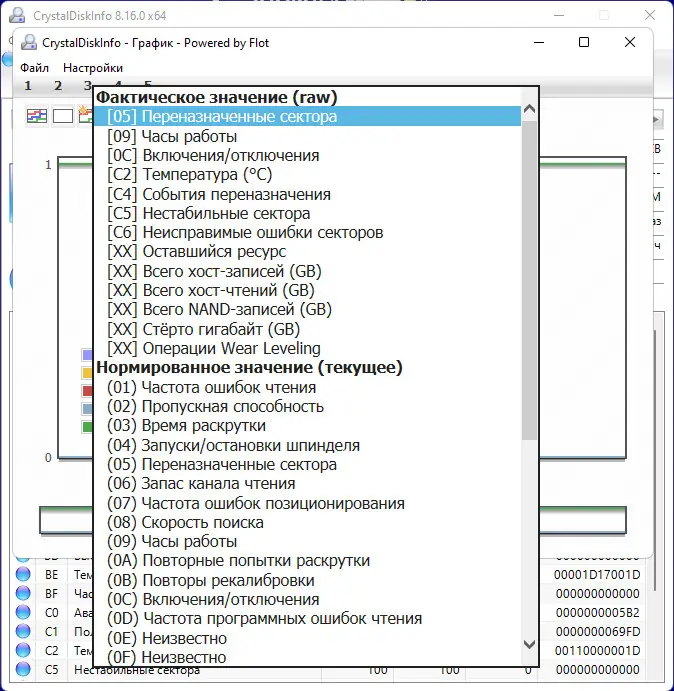Click the dropdown list scrollbar thumb

click(529, 280)
